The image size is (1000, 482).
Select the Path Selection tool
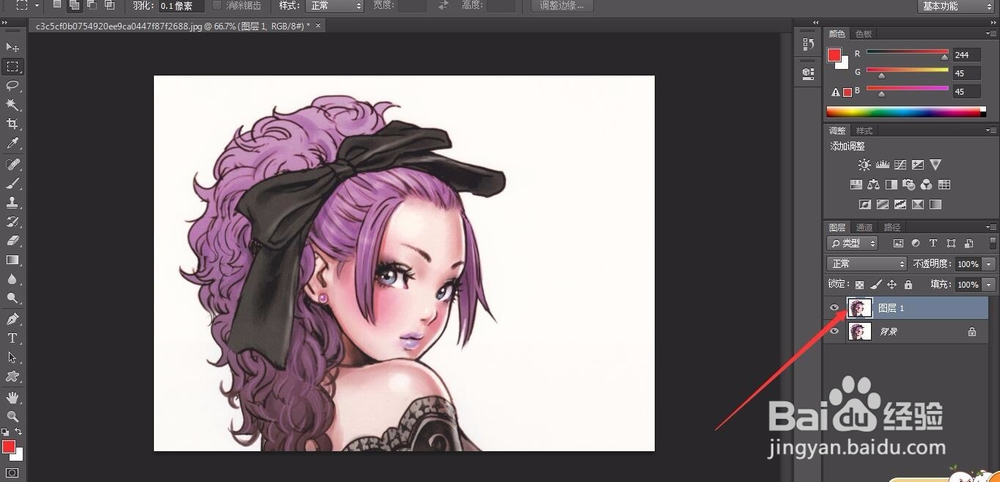(x=12, y=357)
